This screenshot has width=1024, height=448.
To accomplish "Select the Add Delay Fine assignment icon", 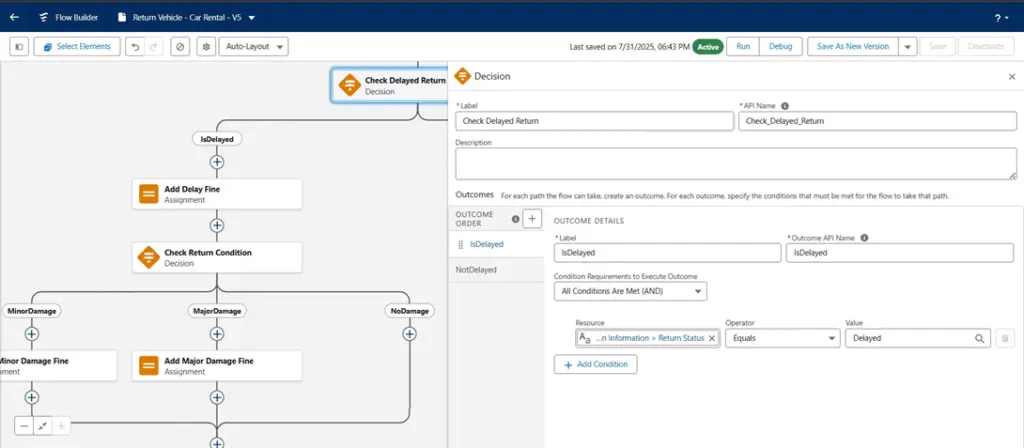I will point(149,194).
